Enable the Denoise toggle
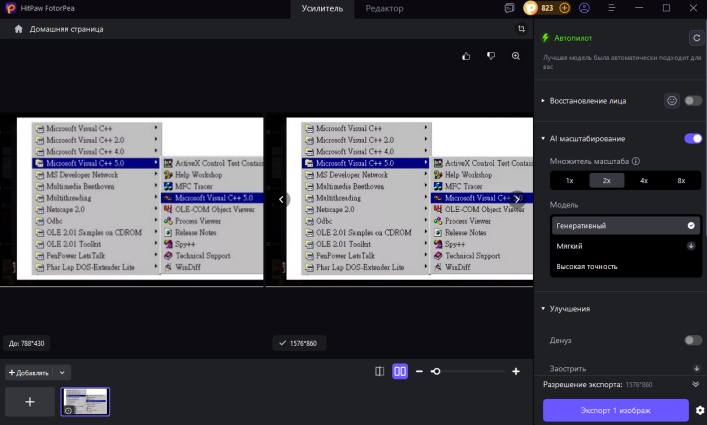707x425 pixels. [692, 340]
